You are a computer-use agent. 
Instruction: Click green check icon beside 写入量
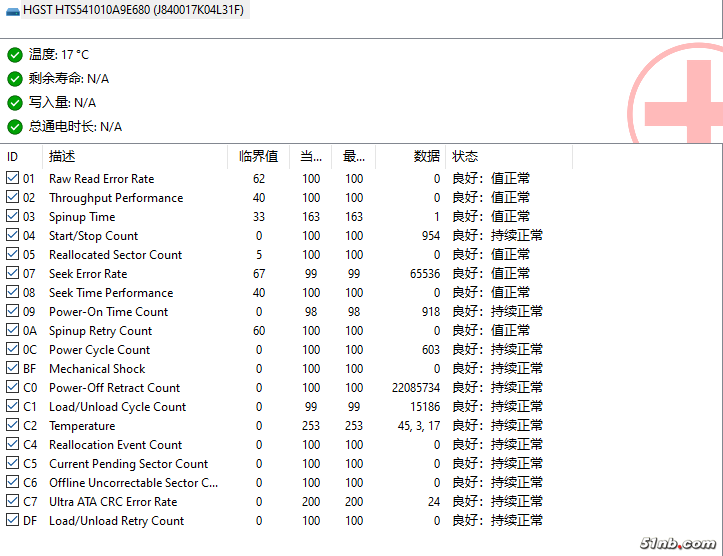(x=14, y=103)
